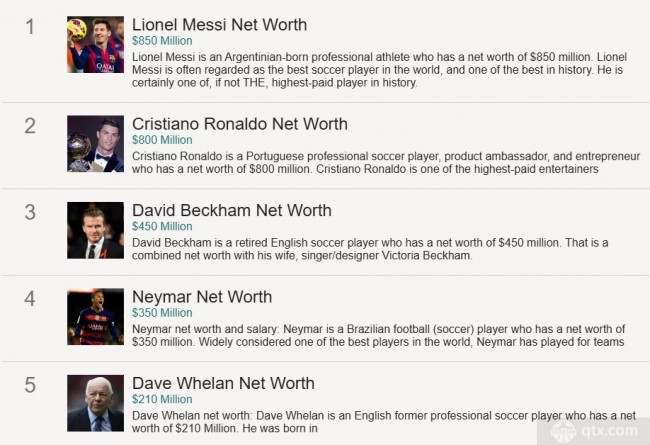This screenshot has height=445, width=650.
Task: Click the qtx.com watermark logo
Action: (594, 431)
